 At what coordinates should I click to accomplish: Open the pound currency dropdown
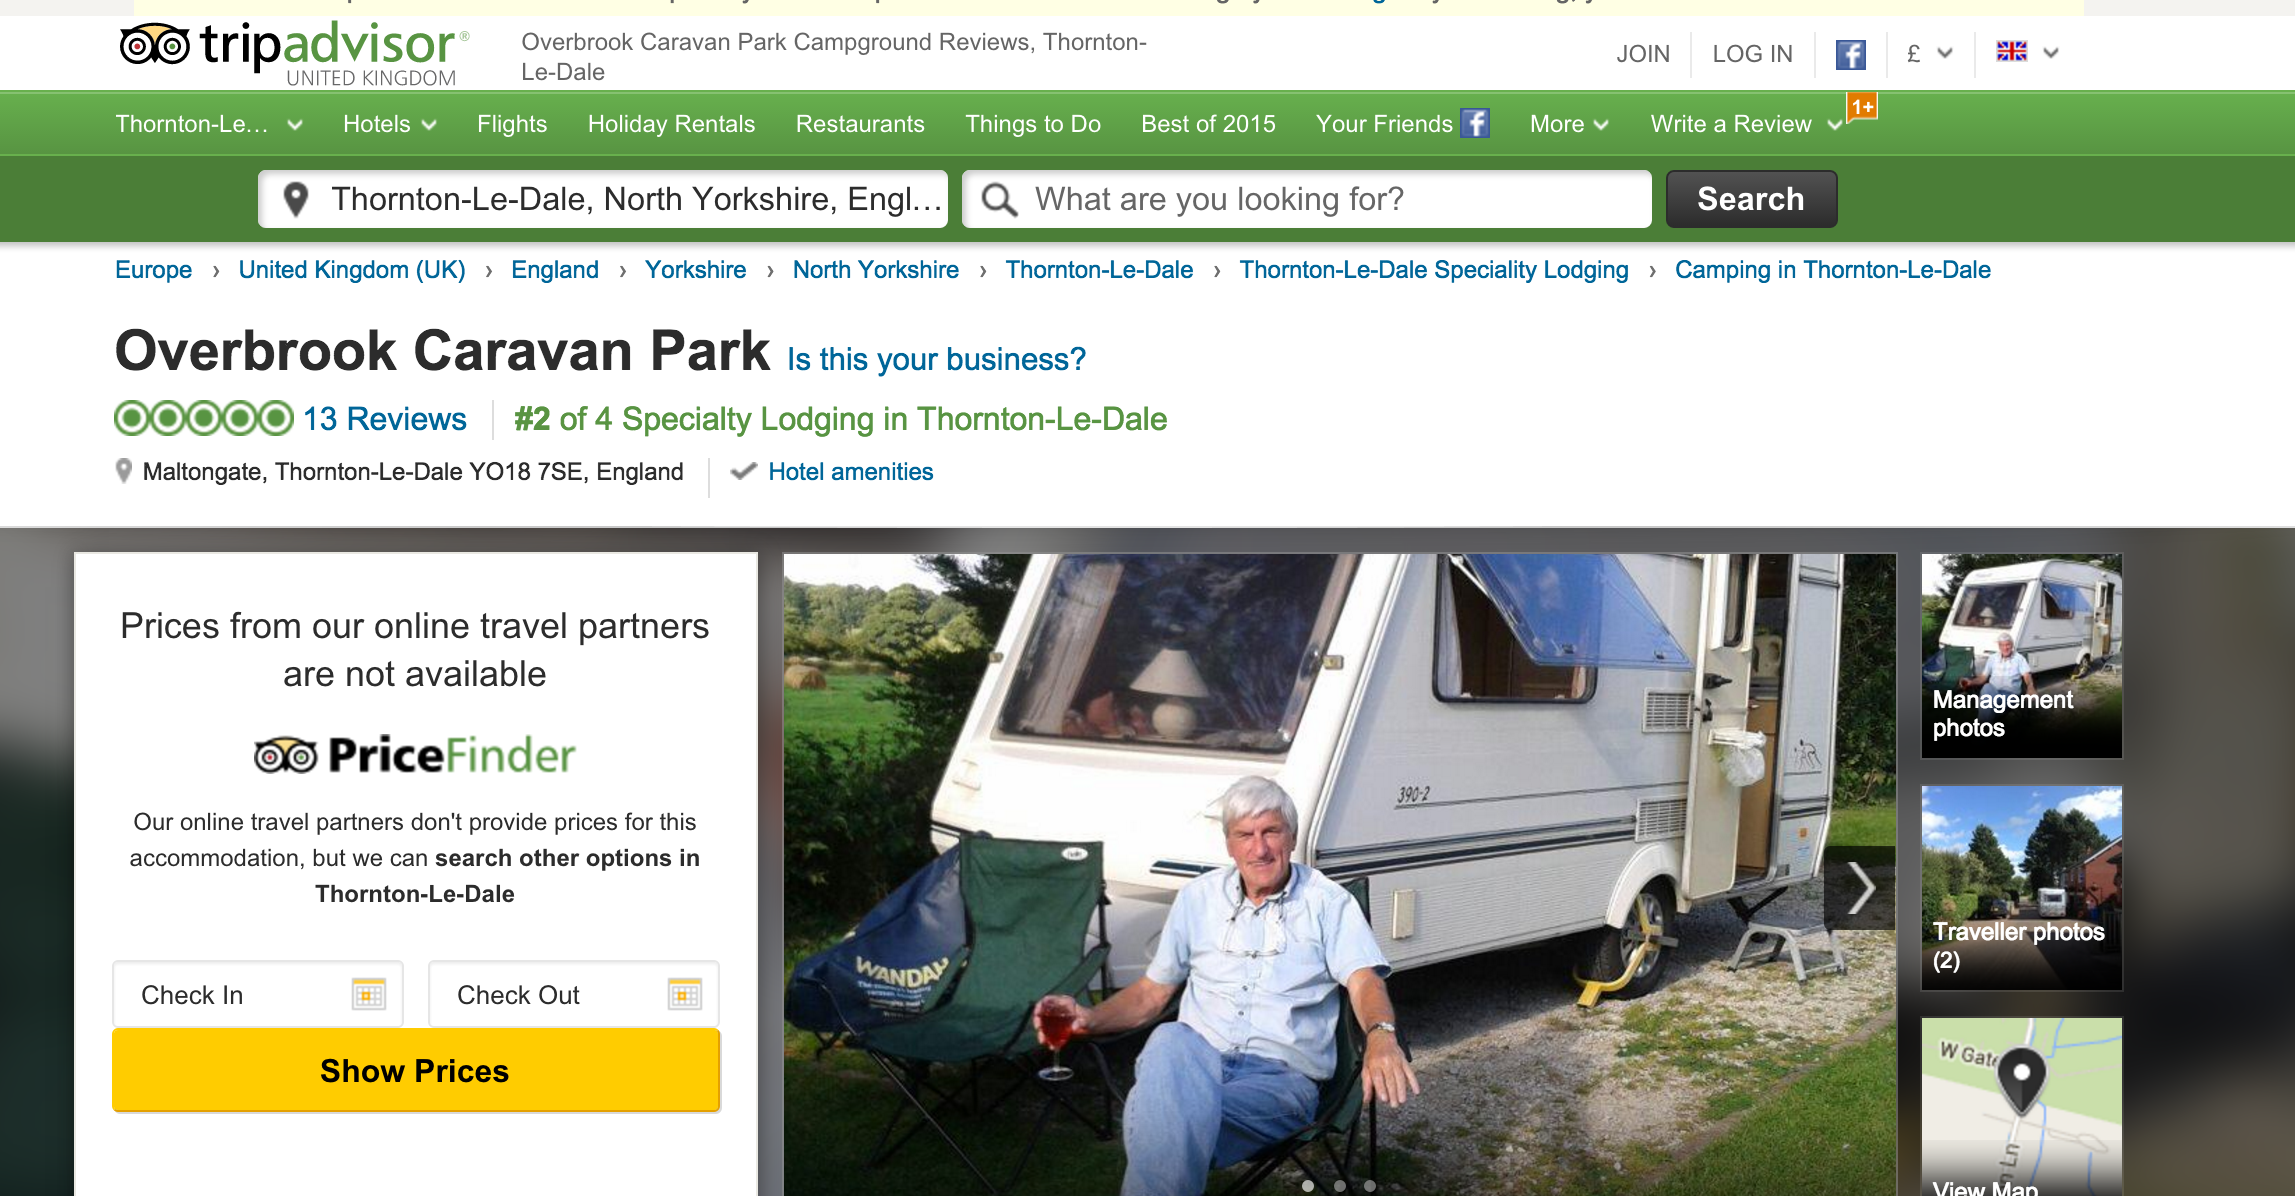1930,53
